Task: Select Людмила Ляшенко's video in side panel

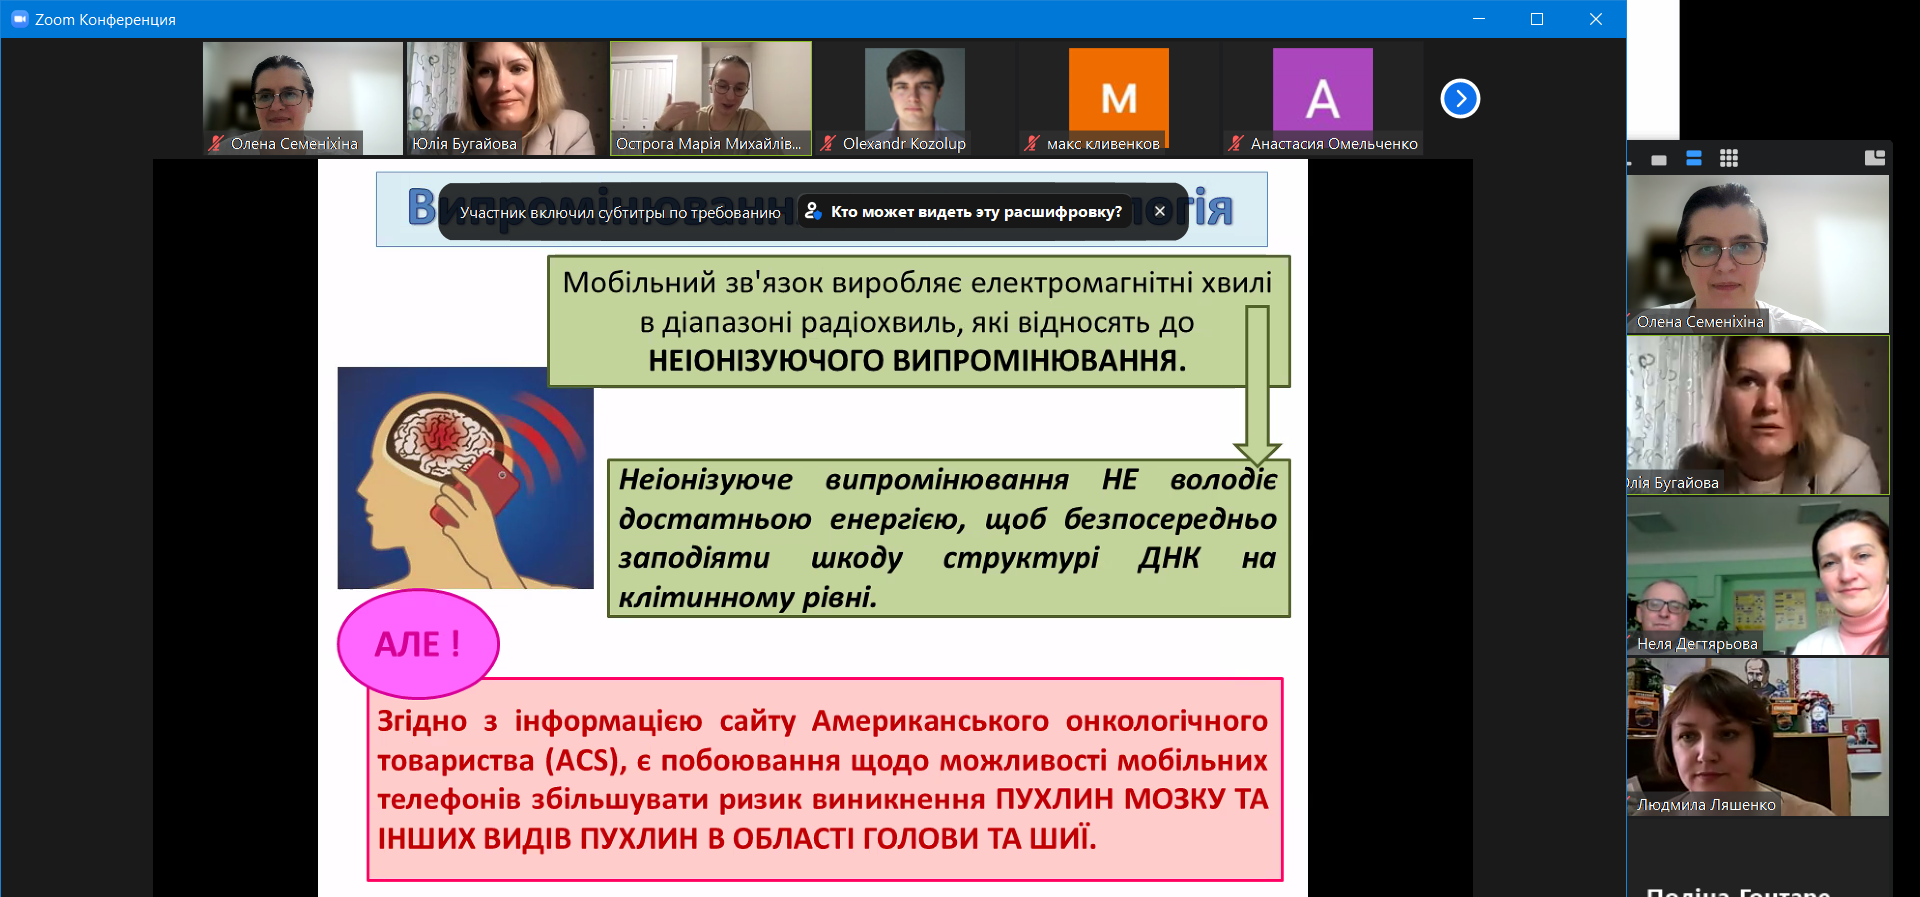Action: tap(1757, 736)
